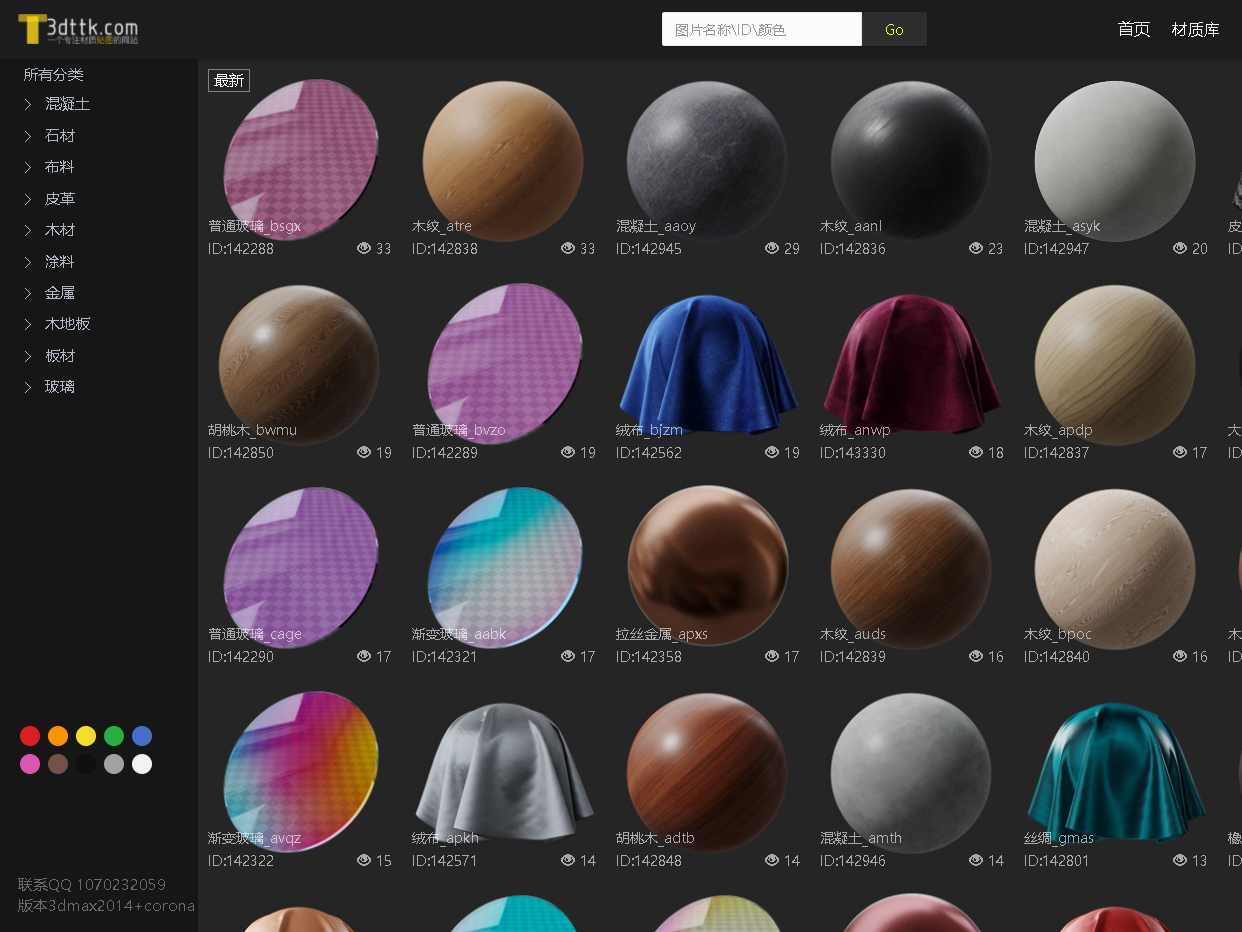
Task: Open the 木纹_atre wood sphere thumbnail
Action: pyautogui.click(x=503, y=160)
